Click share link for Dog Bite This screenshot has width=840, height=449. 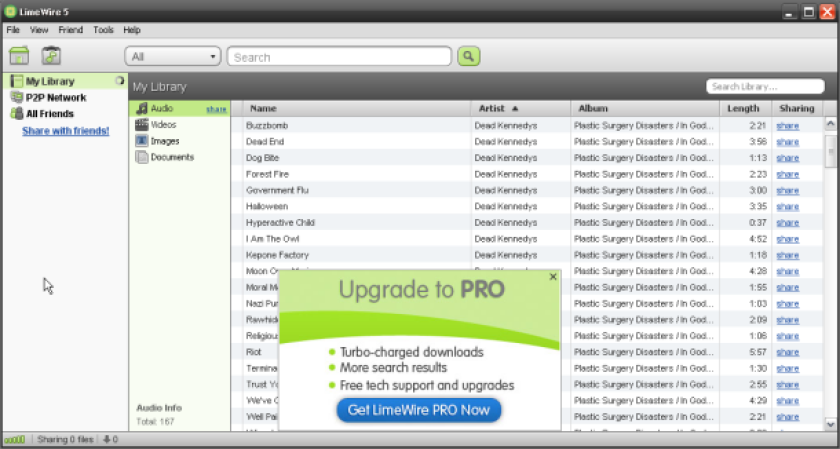788,158
